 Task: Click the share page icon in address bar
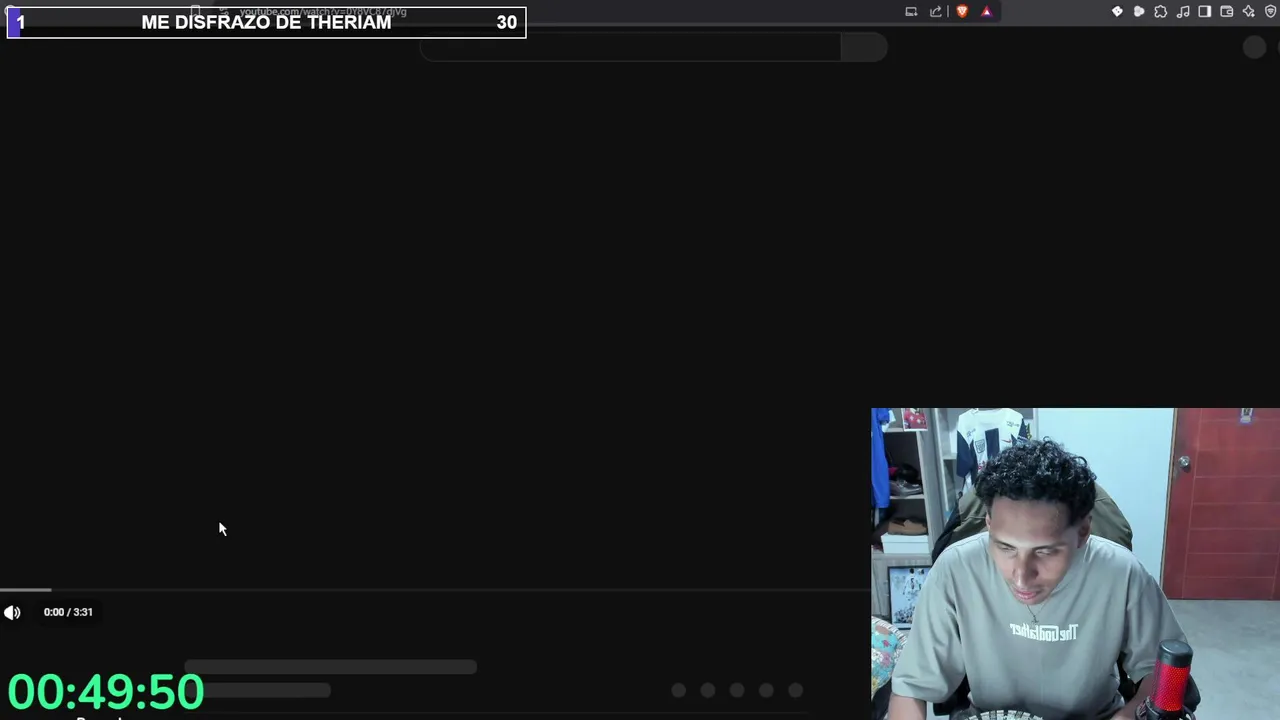[x=936, y=12]
